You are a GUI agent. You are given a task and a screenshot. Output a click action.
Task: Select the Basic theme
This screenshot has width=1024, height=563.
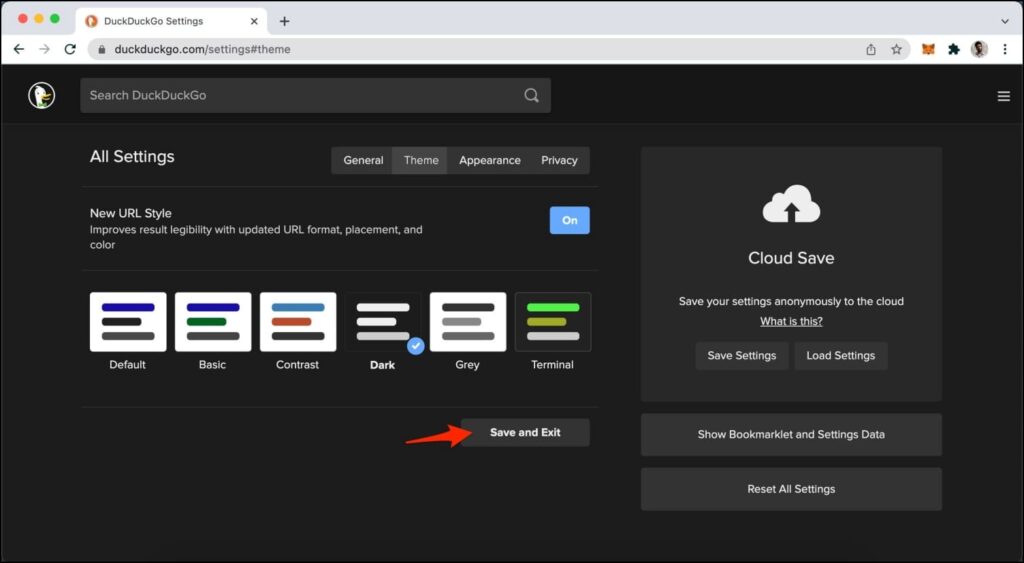pos(213,322)
